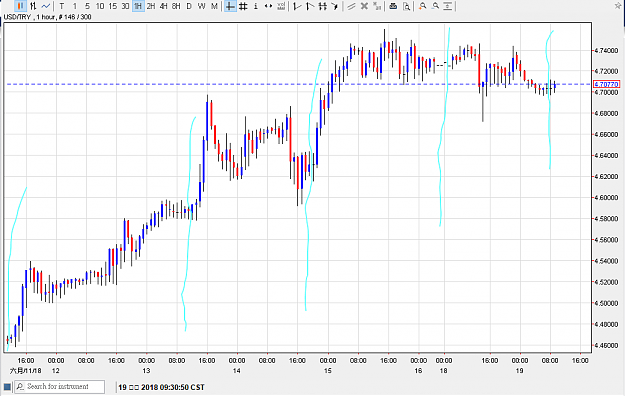Click the printer icon

point(393,6)
